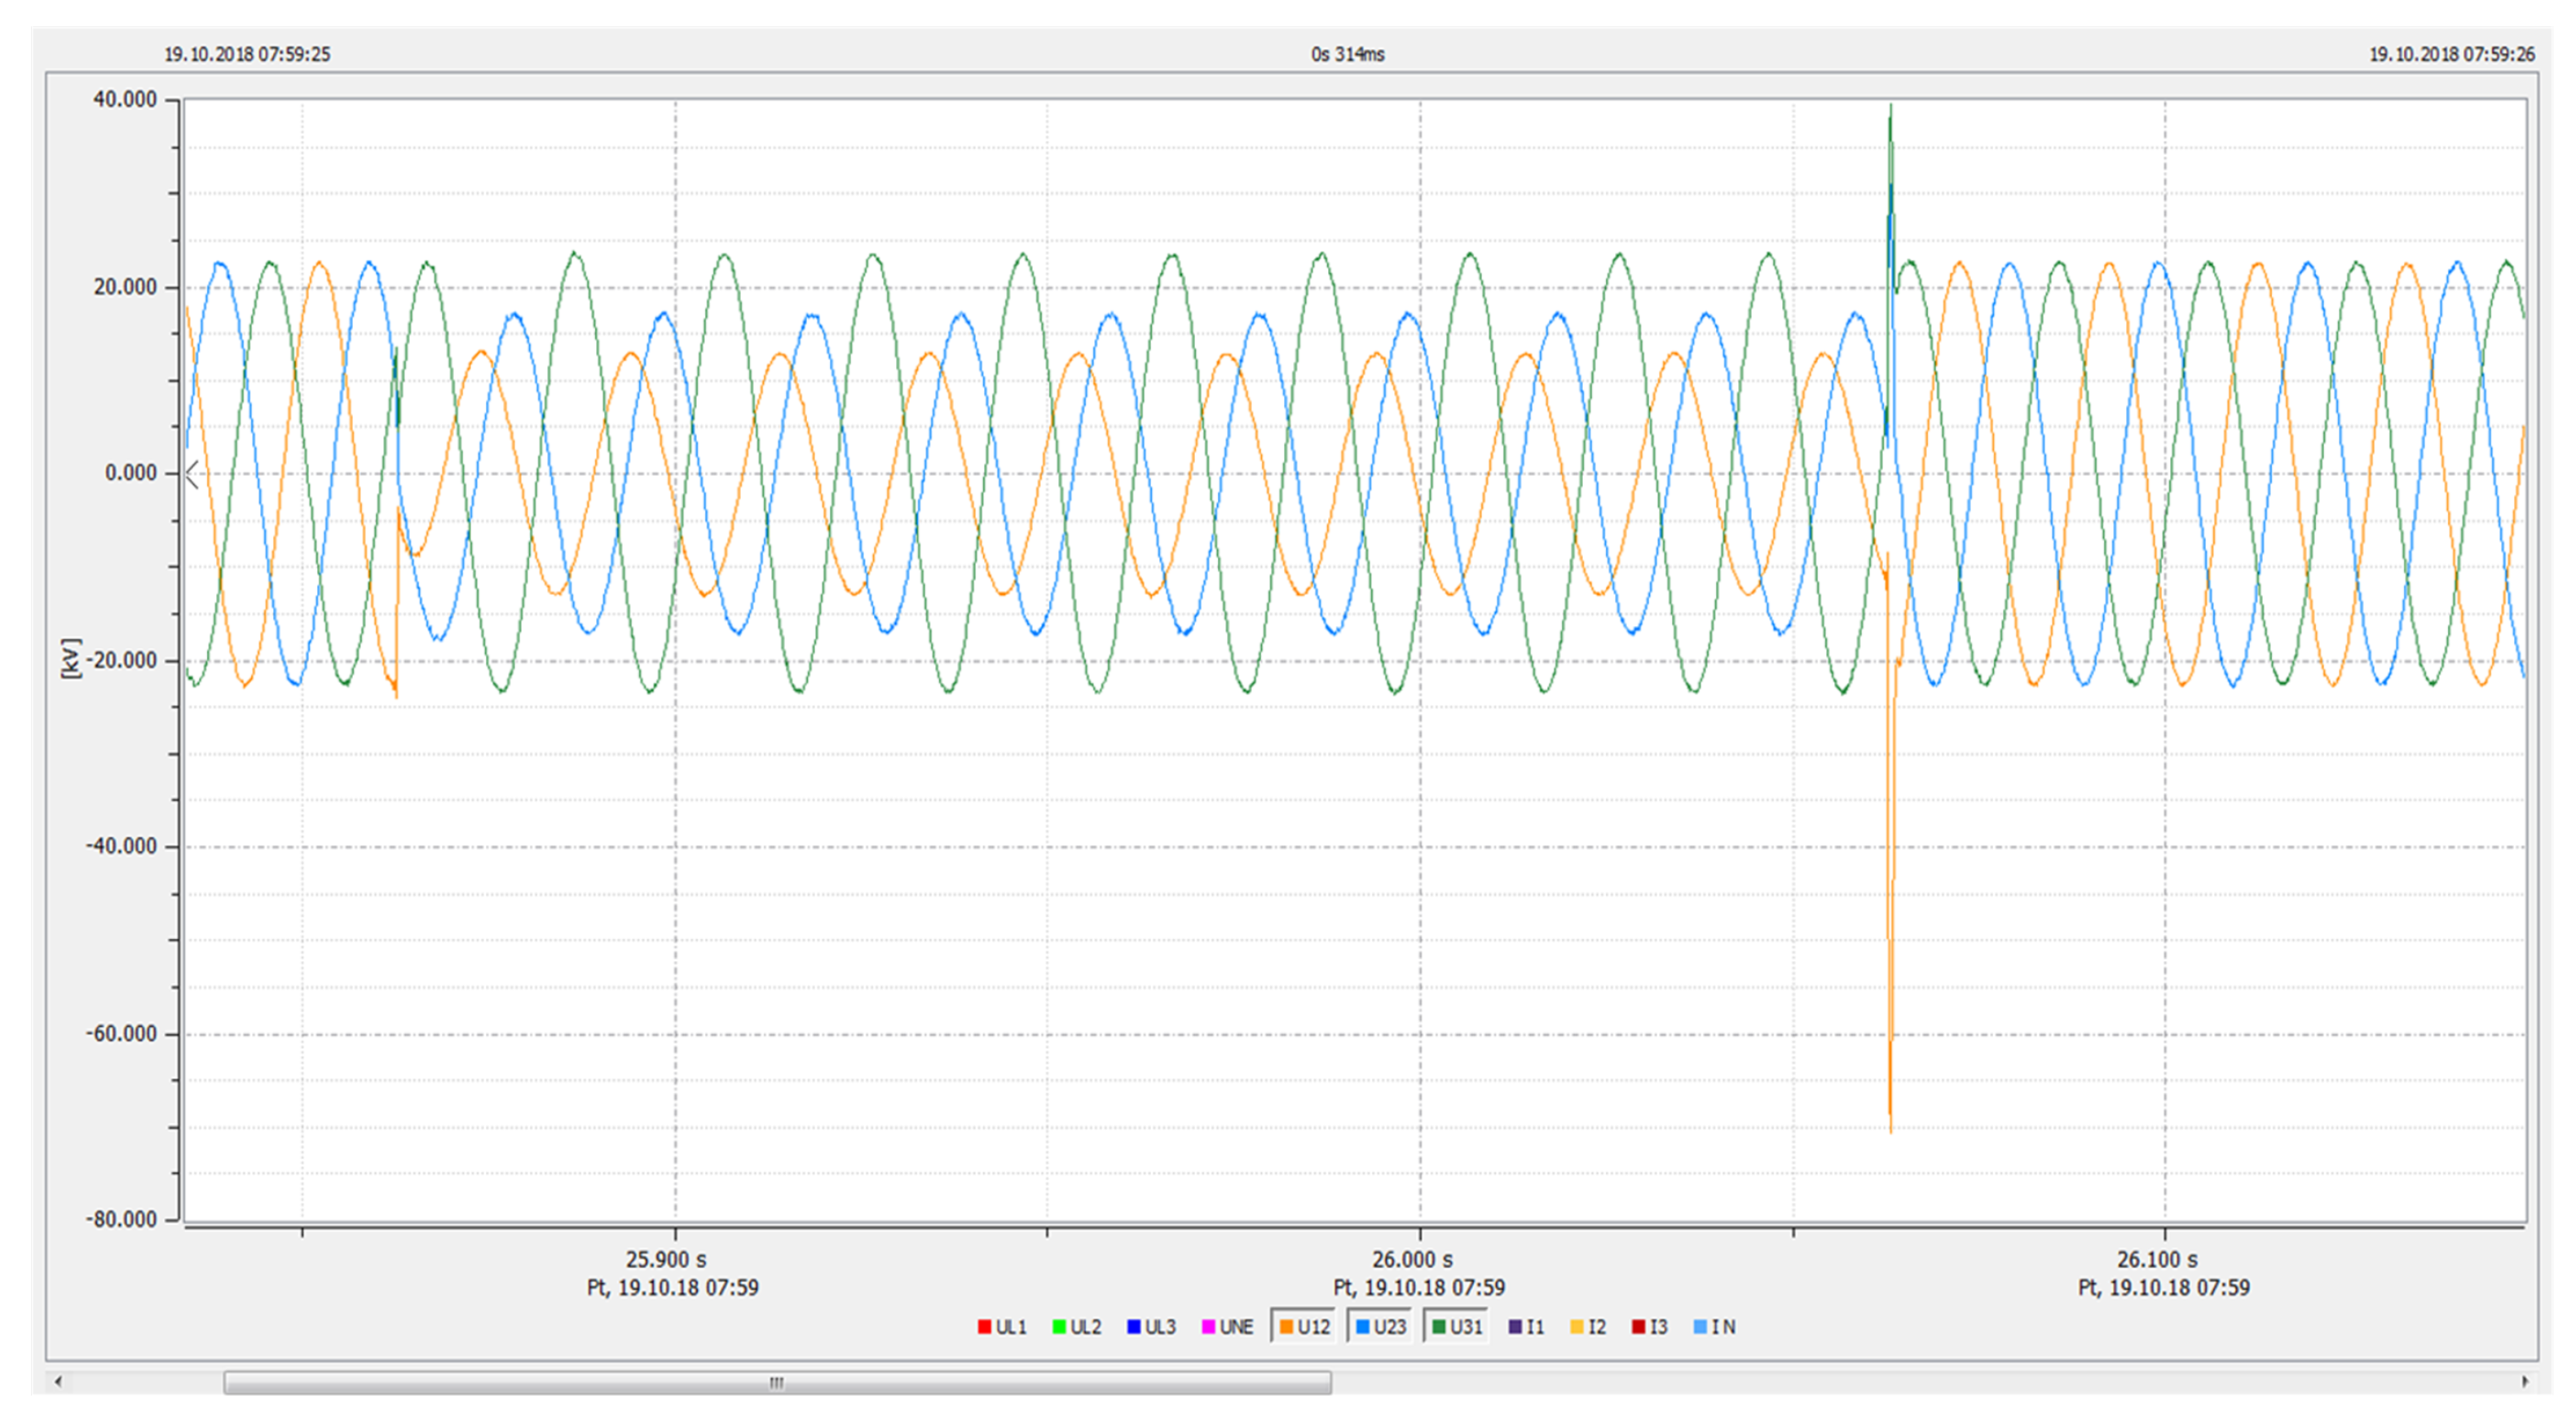The width and height of the screenshot is (2576, 1423).
Task: Show the I3 current channel
Action: click(x=1650, y=1327)
